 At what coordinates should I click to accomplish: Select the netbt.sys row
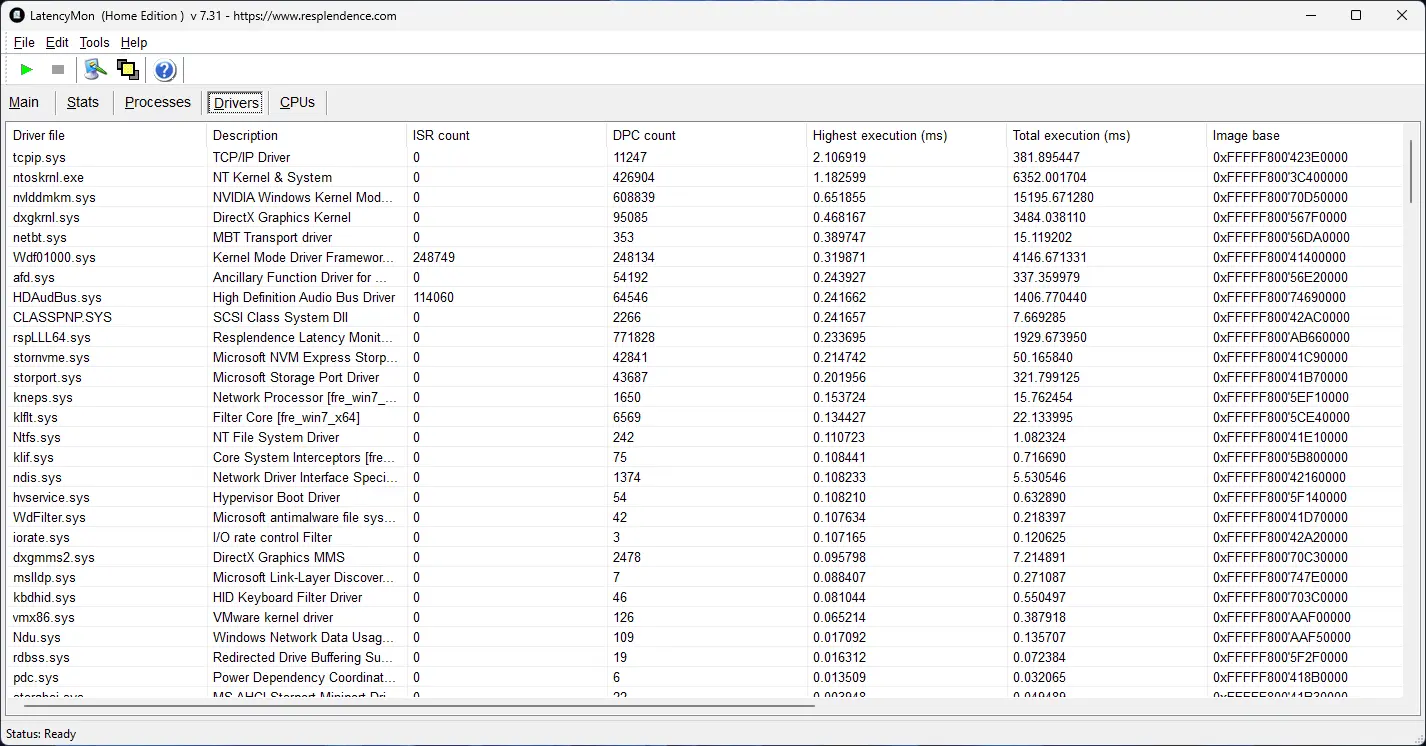pyautogui.click(x=705, y=237)
